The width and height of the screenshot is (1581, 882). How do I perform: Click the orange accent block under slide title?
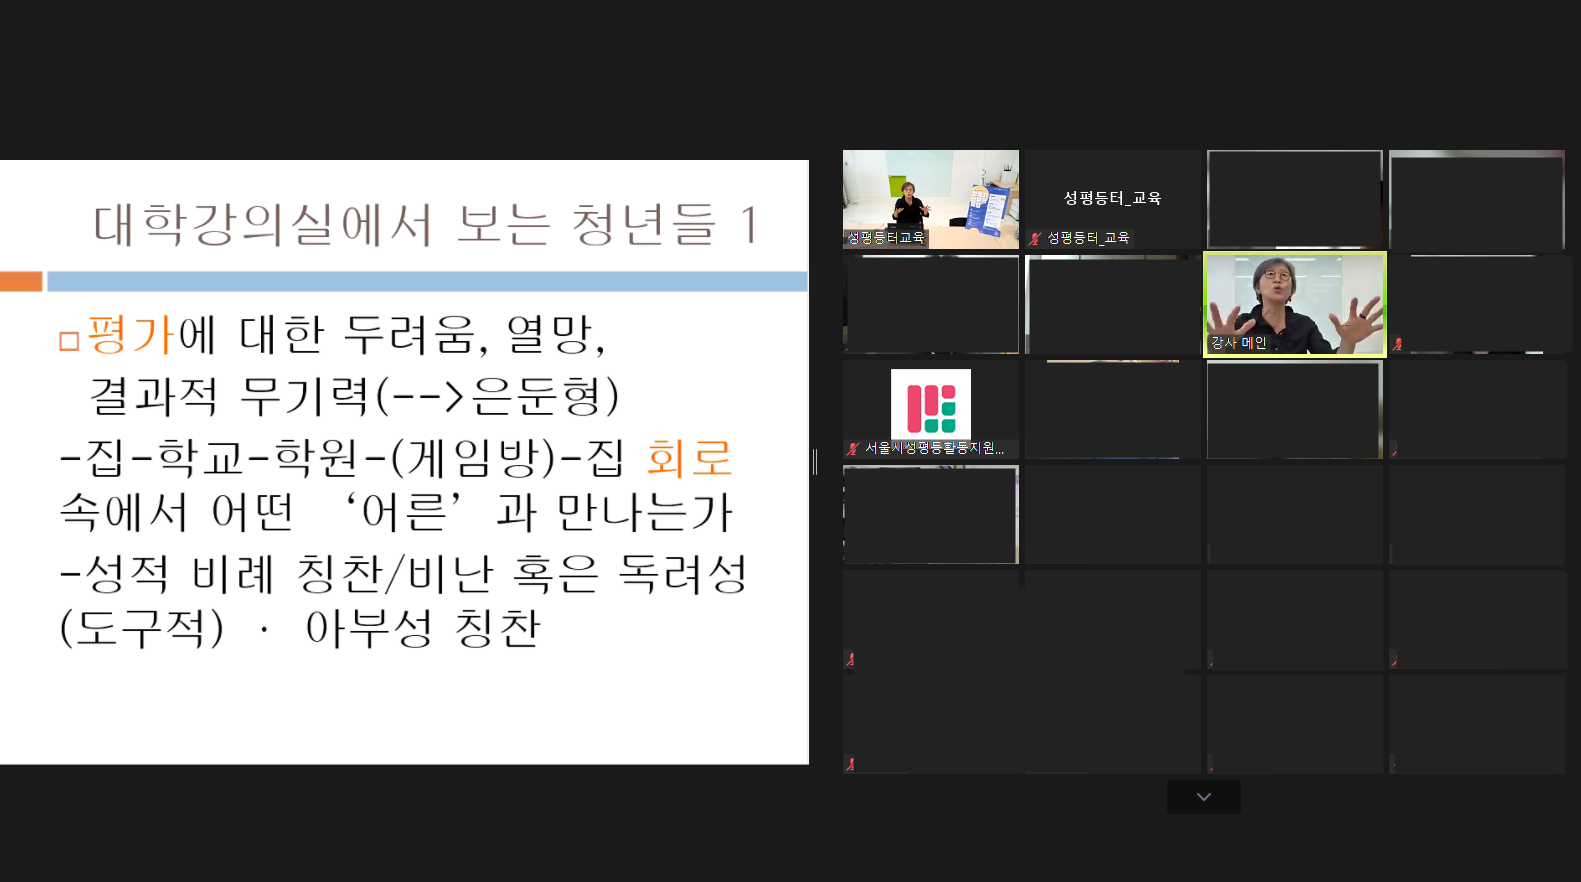point(21,282)
